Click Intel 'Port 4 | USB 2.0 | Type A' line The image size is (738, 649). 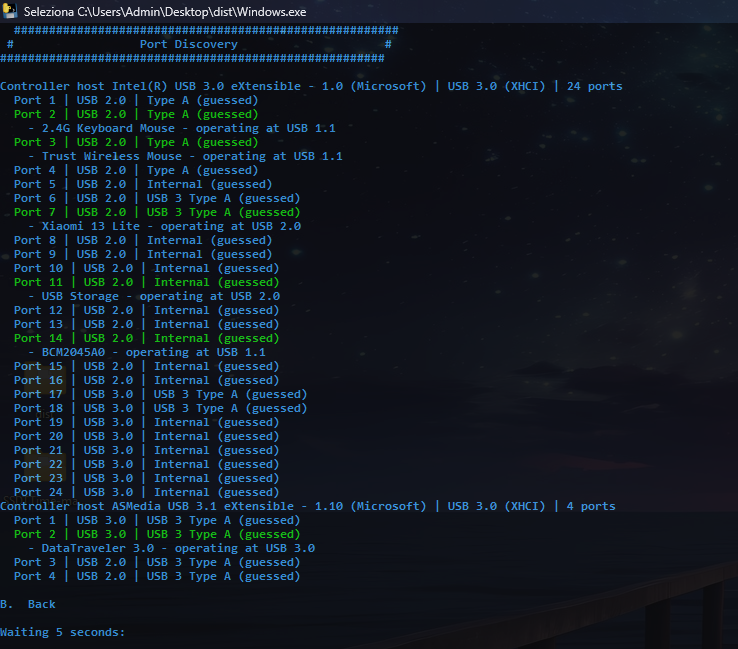pyautogui.click(x=136, y=170)
